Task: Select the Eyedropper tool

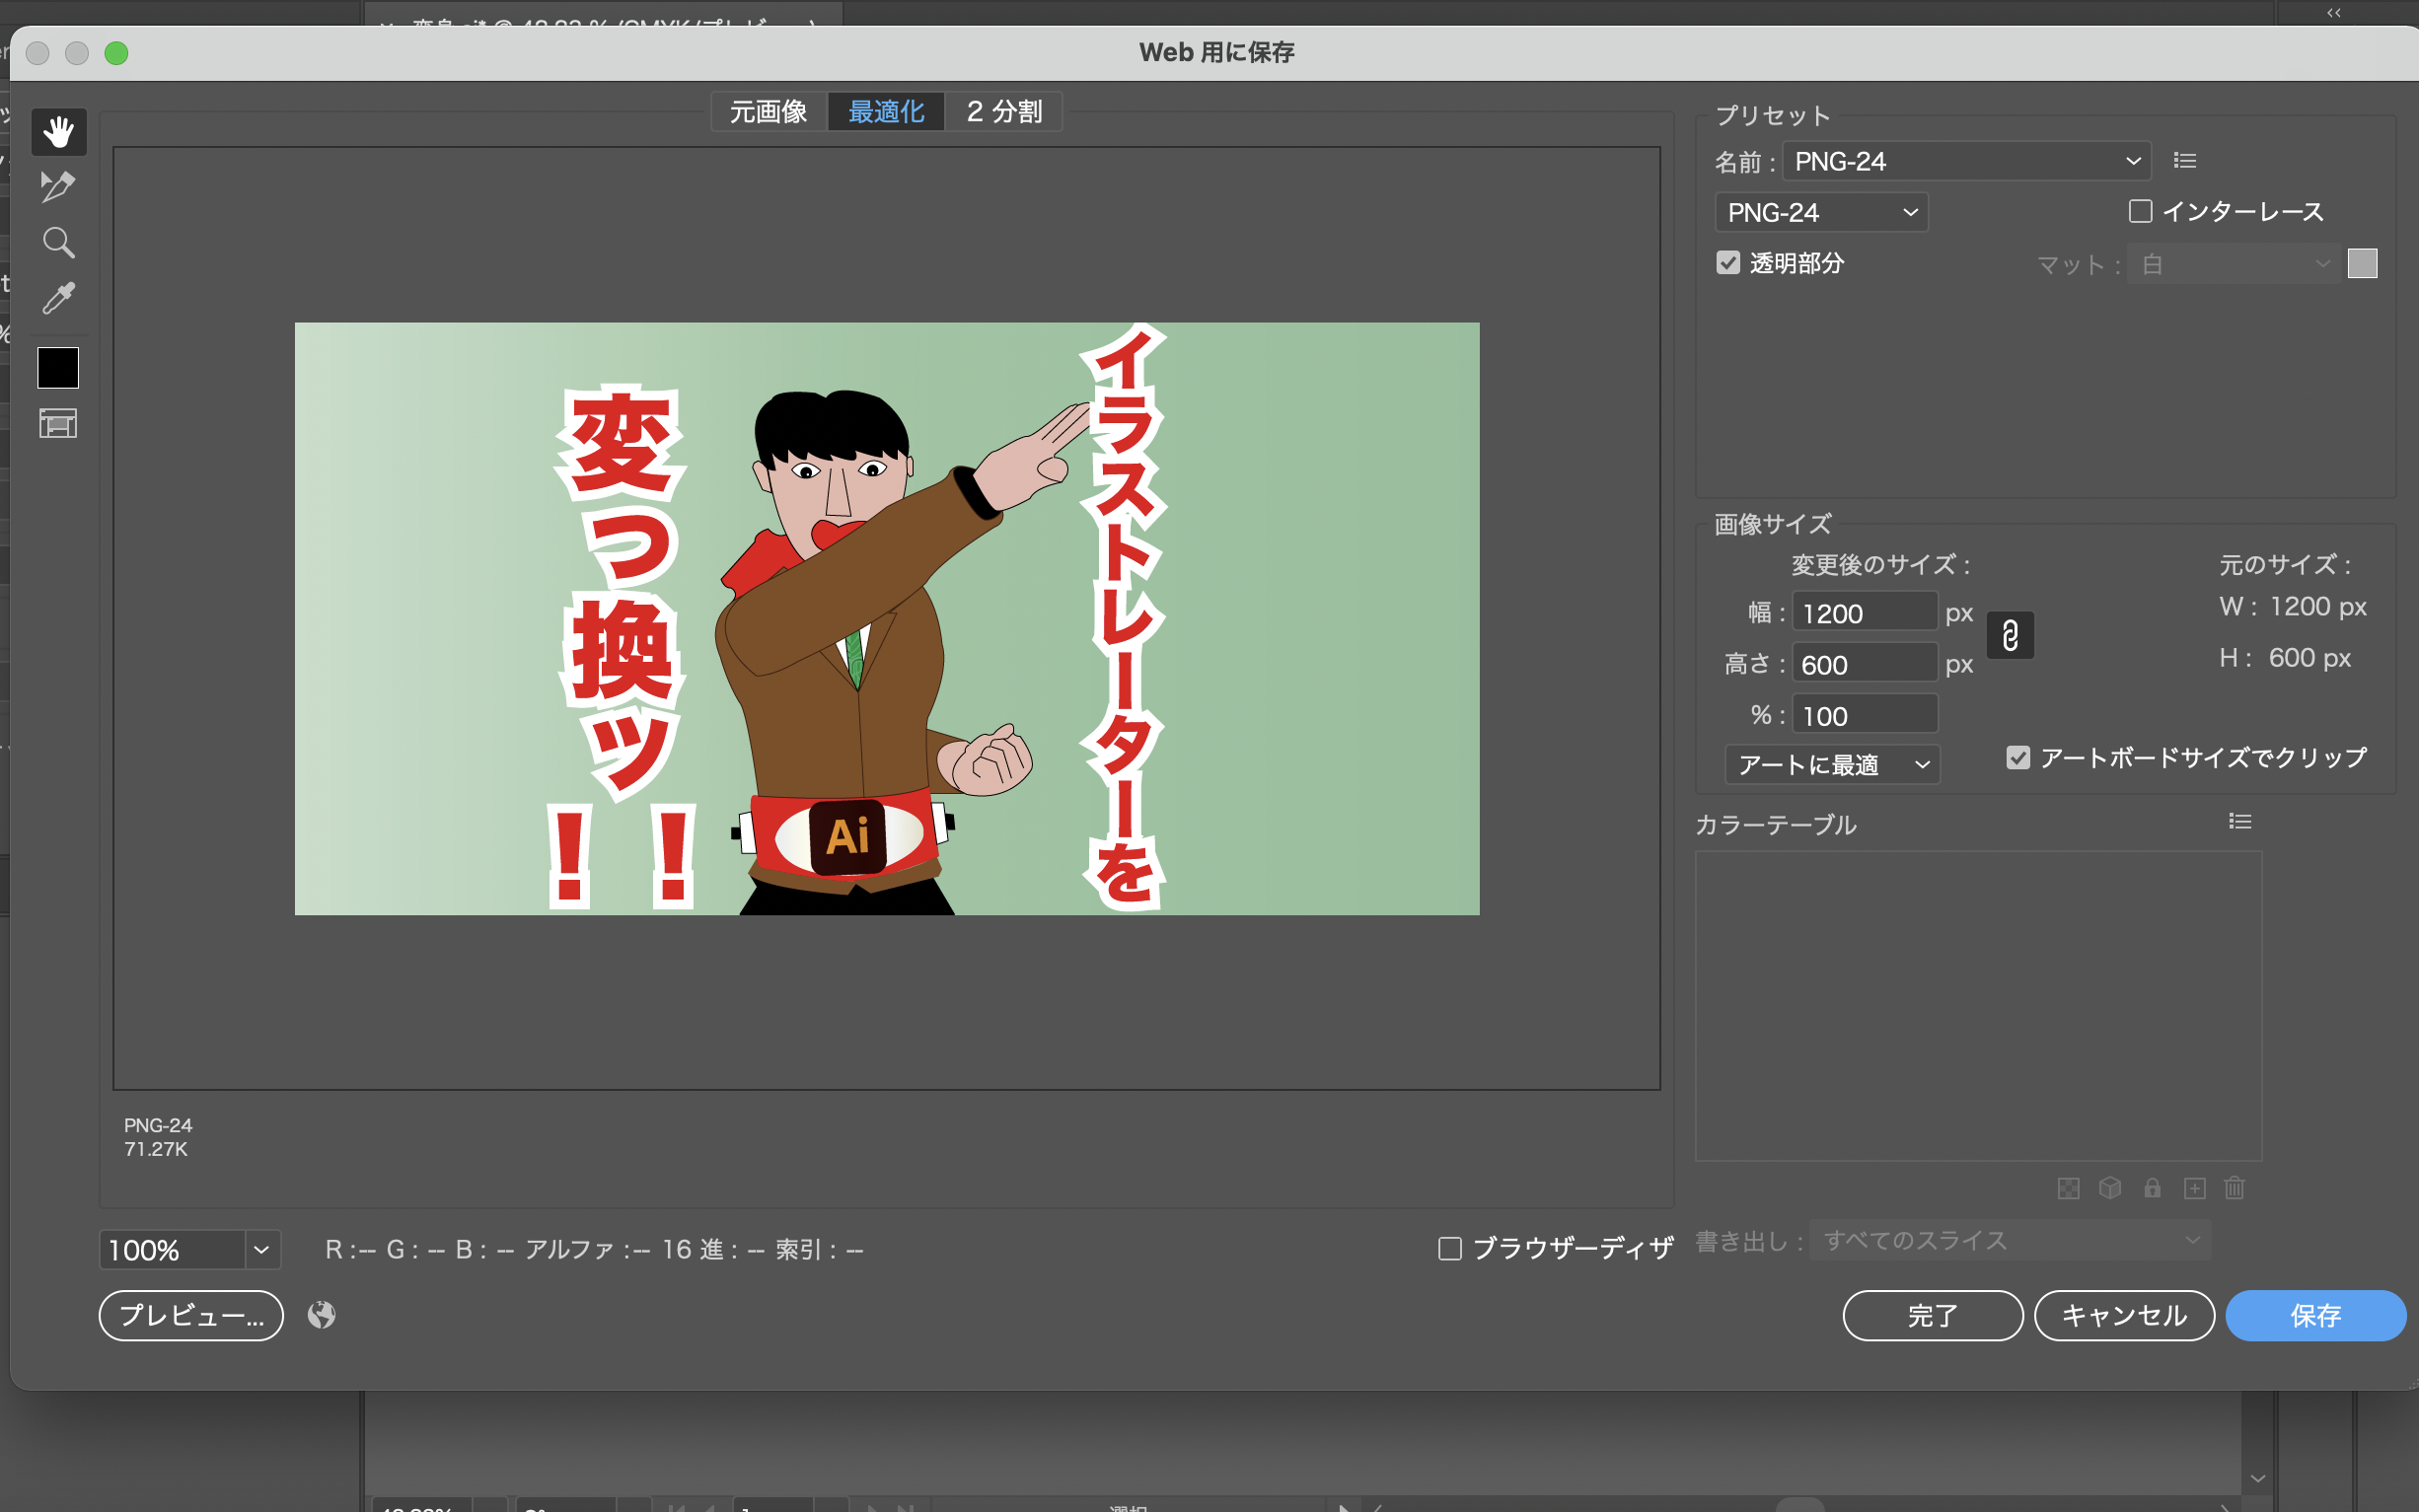Action: 58,297
